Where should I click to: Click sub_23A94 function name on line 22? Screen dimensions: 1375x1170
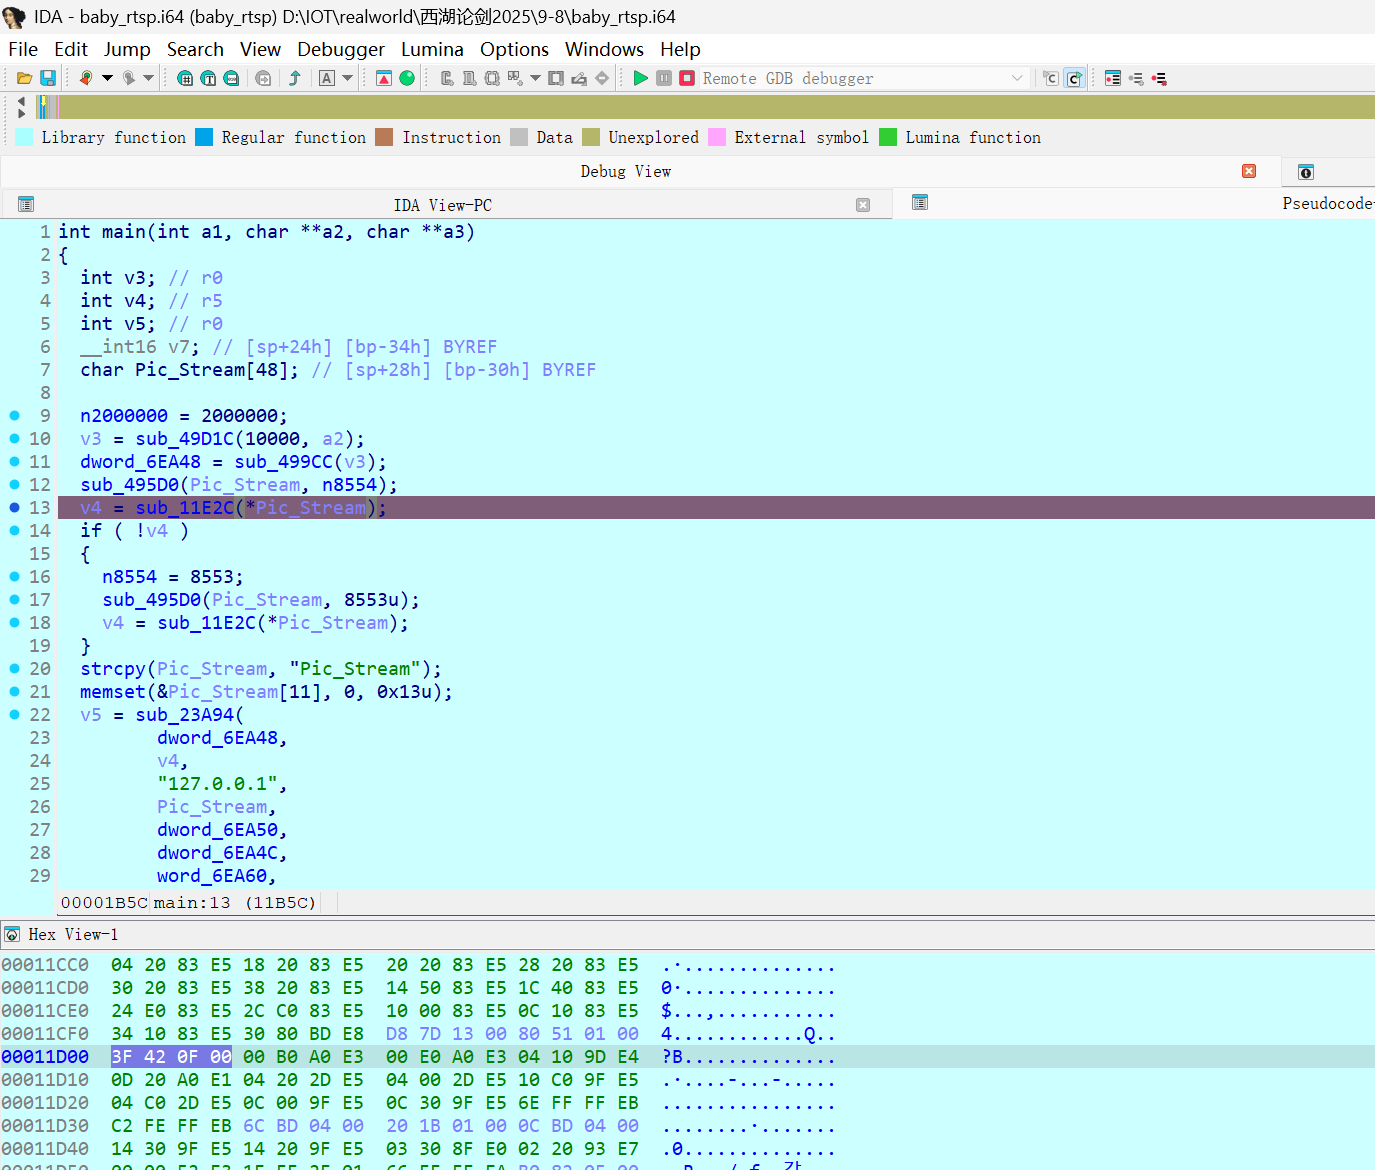(x=185, y=715)
